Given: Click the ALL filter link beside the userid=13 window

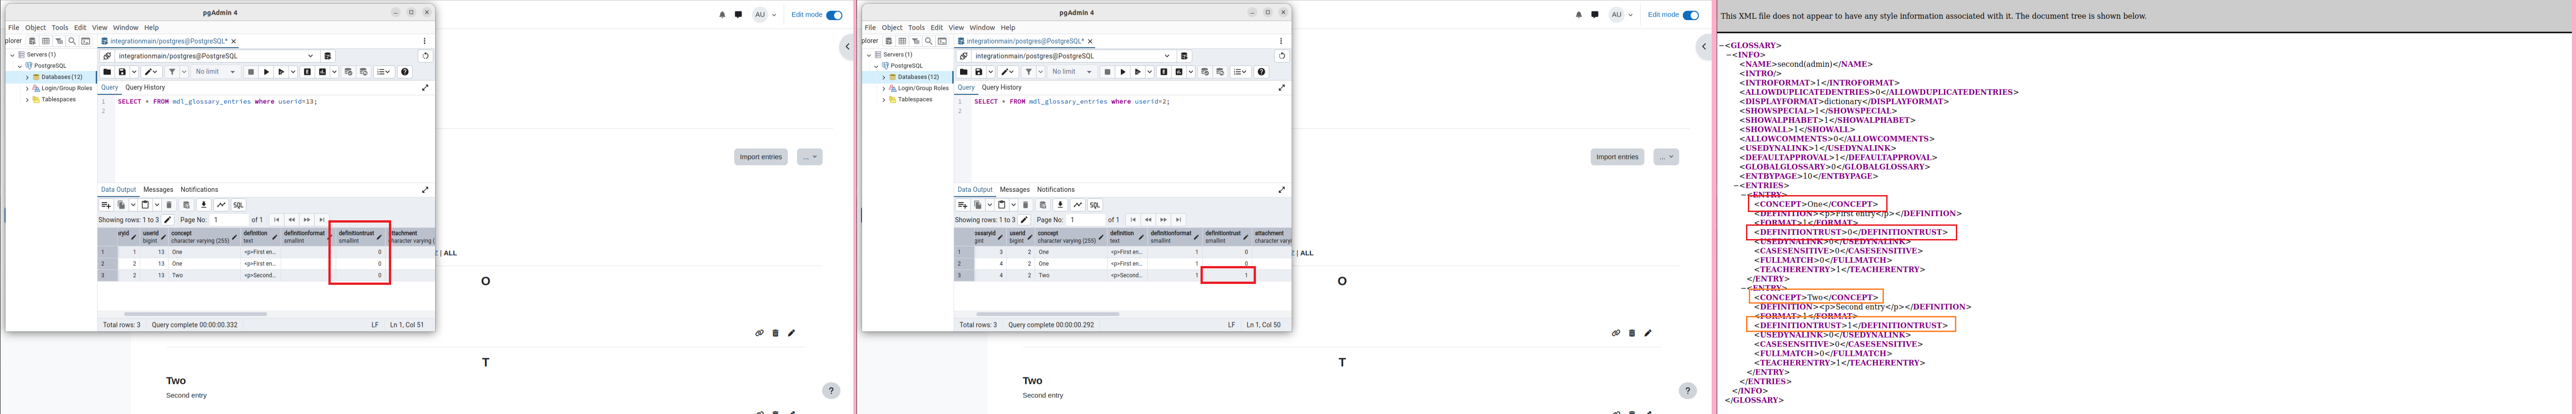Looking at the screenshot, I should 450,253.
